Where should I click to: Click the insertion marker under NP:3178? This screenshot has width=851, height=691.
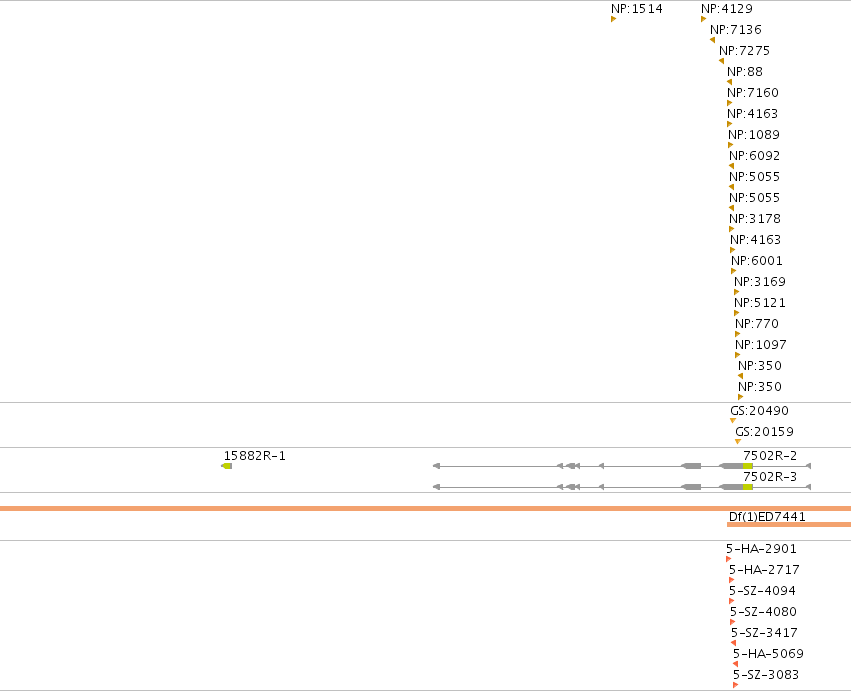[732, 229]
